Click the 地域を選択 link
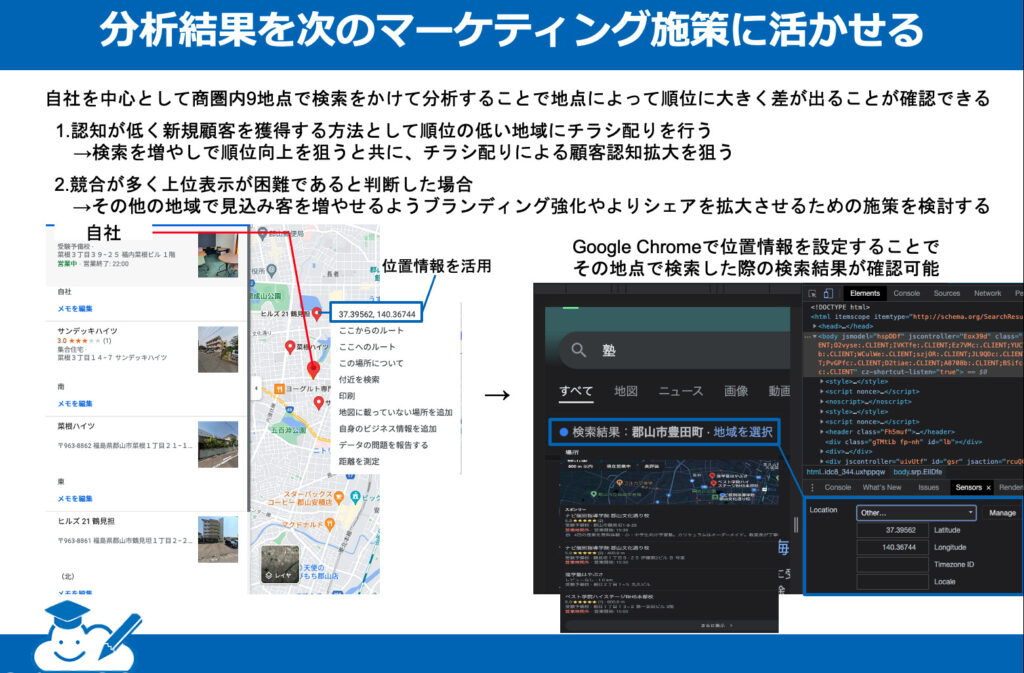1024x673 pixels. point(742,432)
